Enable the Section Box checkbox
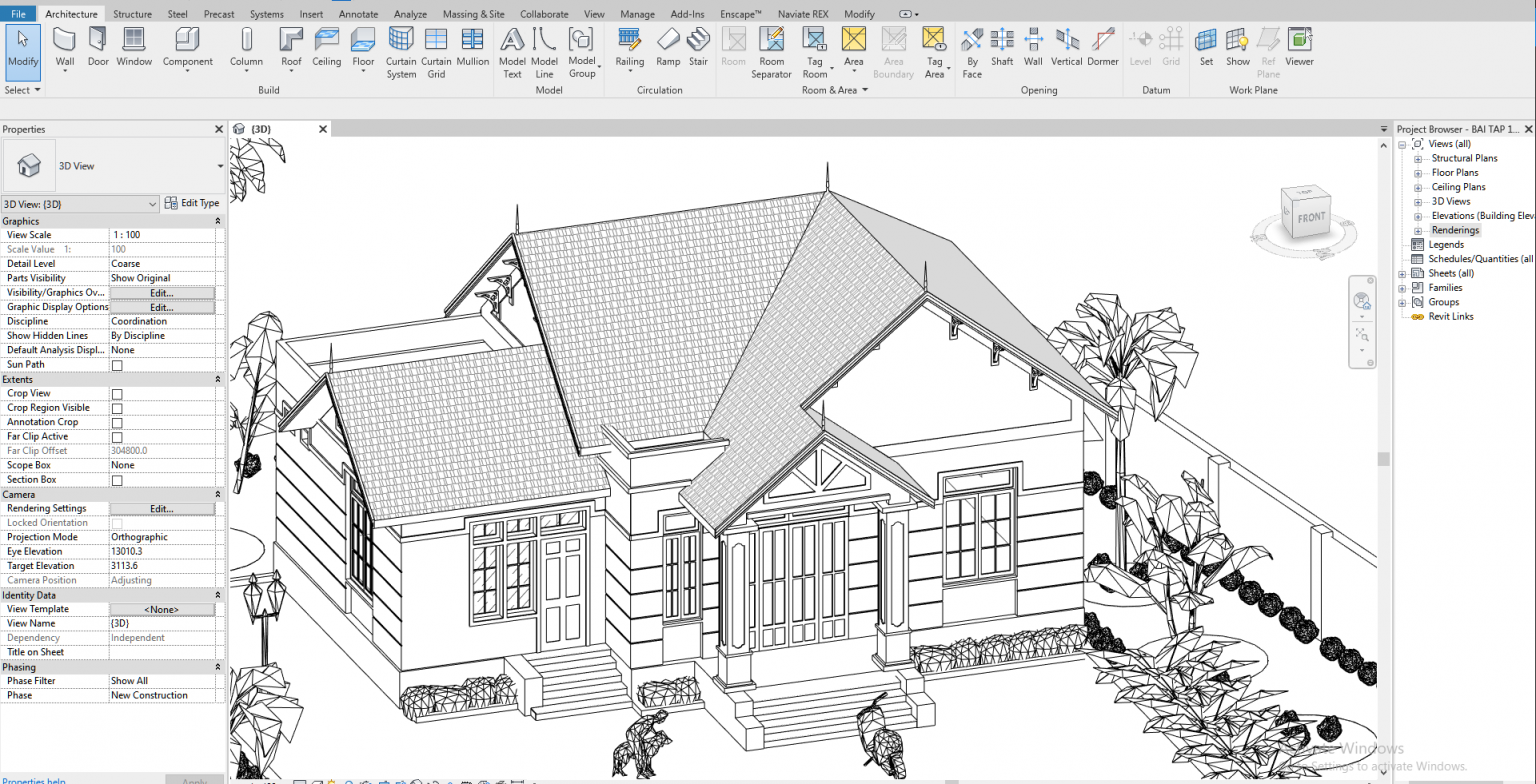 [116, 479]
